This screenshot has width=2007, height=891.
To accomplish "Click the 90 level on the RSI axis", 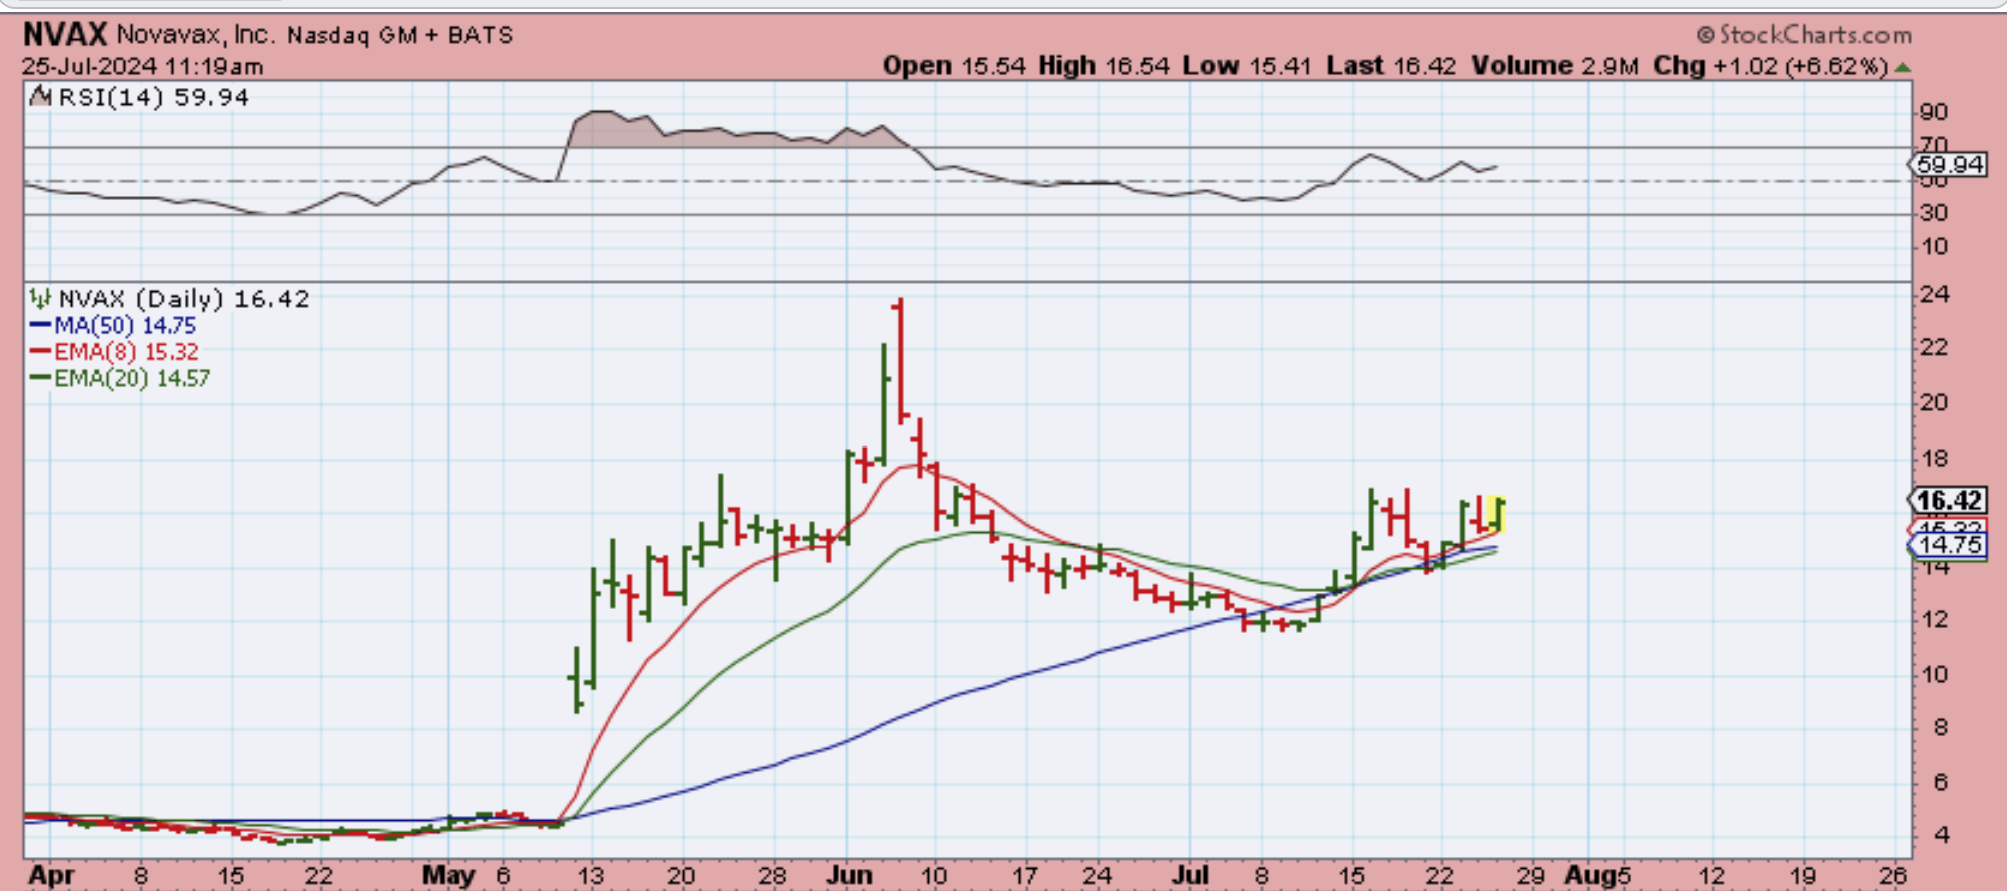I will tap(1934, 112).
